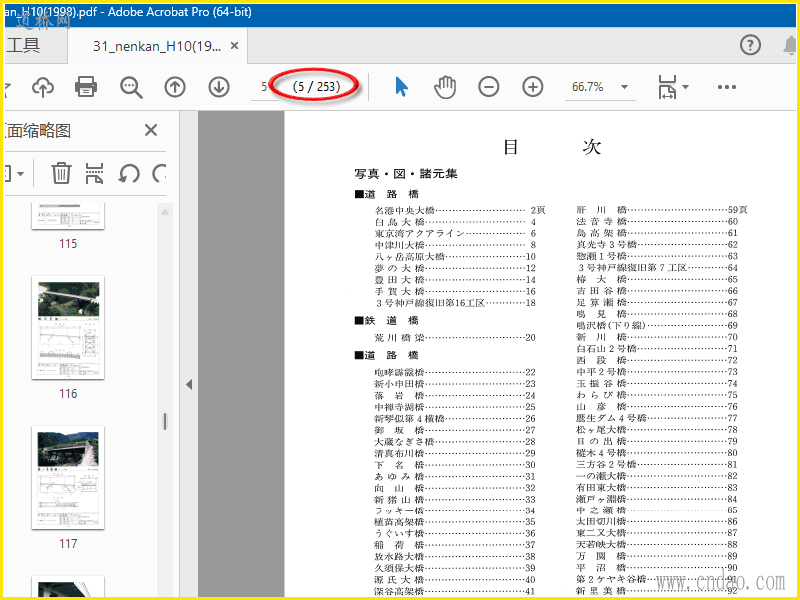The image size is (800, 600).
Task: Go to previous page with up arrow
Action: [x=175, y=87]
